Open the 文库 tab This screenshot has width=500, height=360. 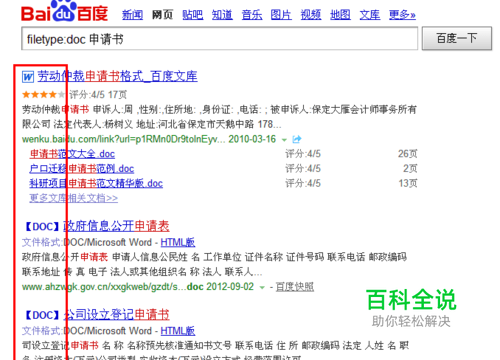pos(370,15)
